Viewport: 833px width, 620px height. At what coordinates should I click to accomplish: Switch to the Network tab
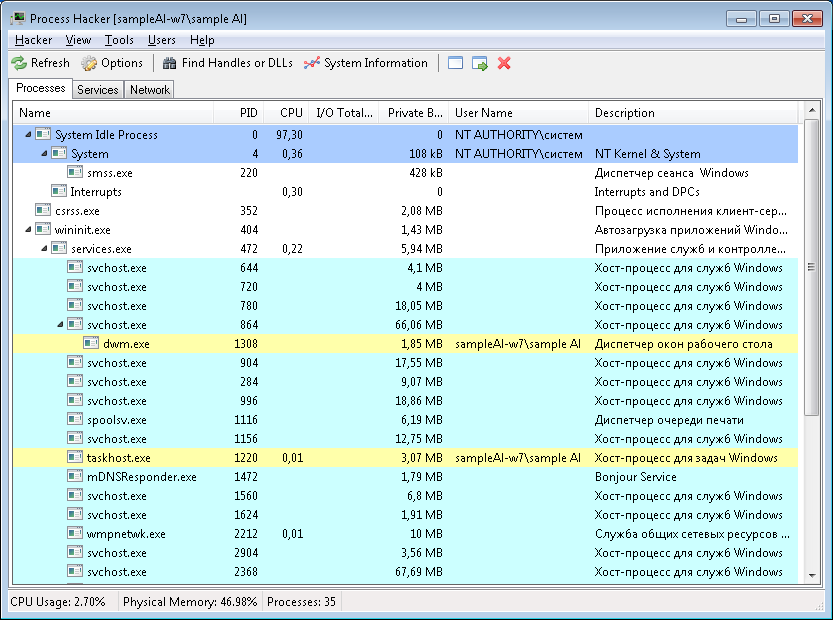click(x=150, y=90)
